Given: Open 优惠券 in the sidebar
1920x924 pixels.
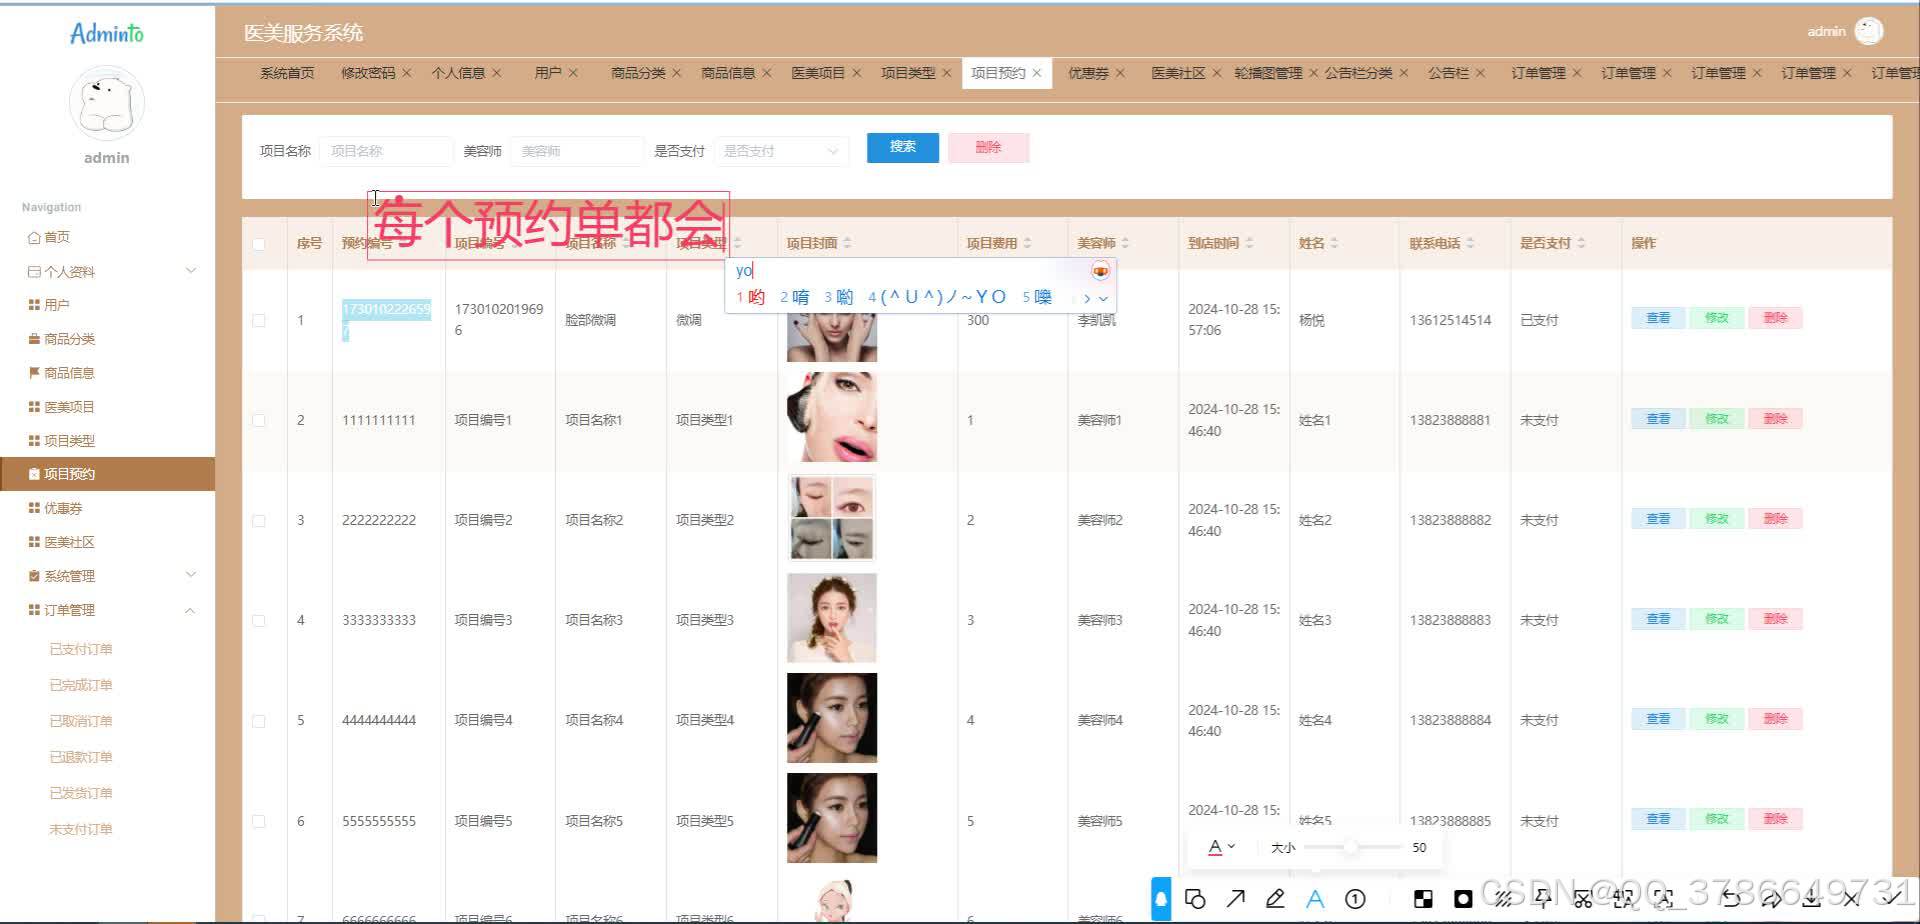Looking at the screenshot, I should (55, 508).
